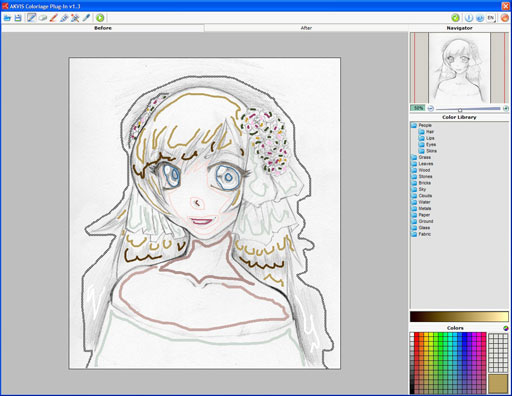512x396 pixels.
Task: Expand the Sky folder
Action: (419, 189)
